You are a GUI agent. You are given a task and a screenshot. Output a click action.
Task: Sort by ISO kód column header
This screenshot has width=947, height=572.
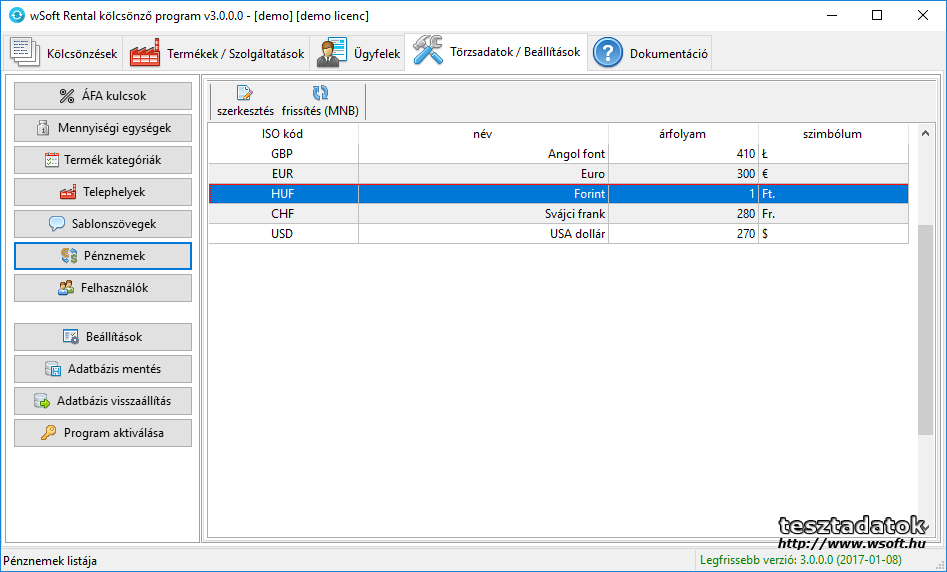point(283,134)
